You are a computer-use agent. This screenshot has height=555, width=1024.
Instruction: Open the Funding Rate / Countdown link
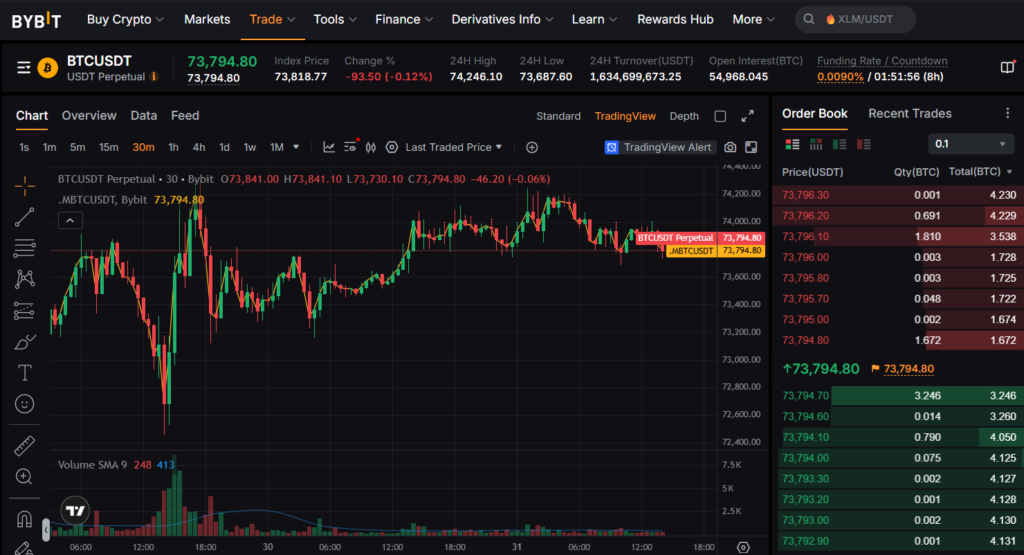882,61
